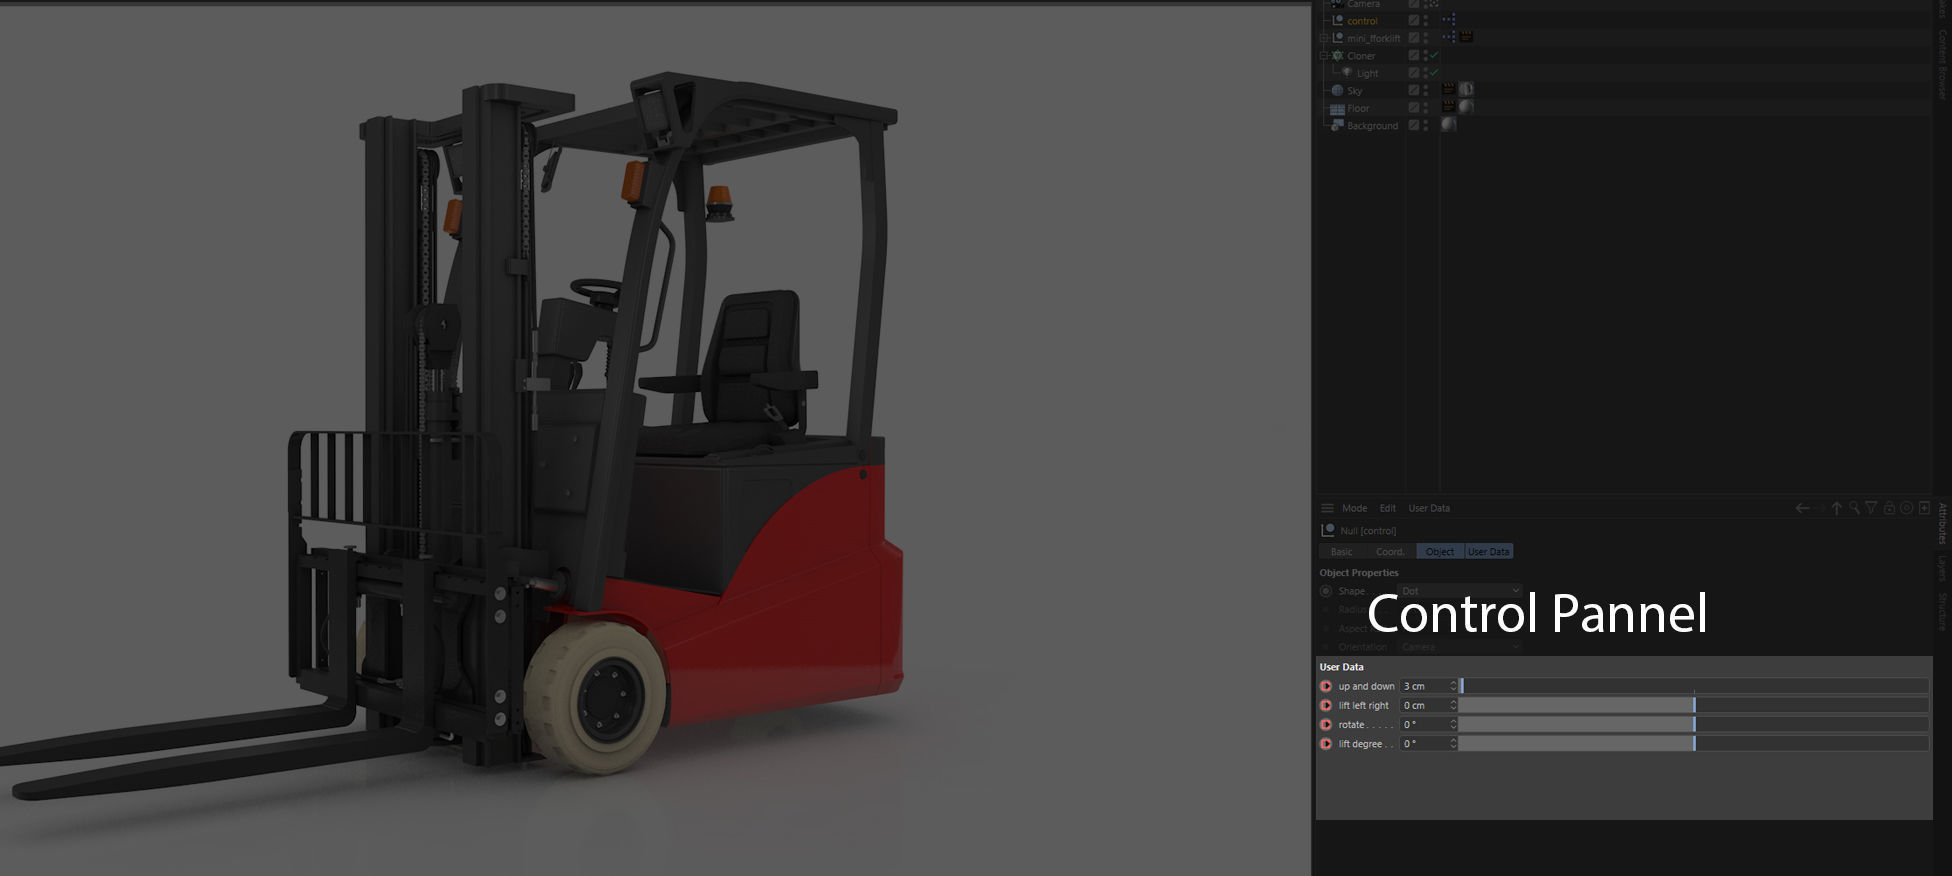Open the Content Browser side tab
This screenshot has height=876, width=1952.
1942,65
